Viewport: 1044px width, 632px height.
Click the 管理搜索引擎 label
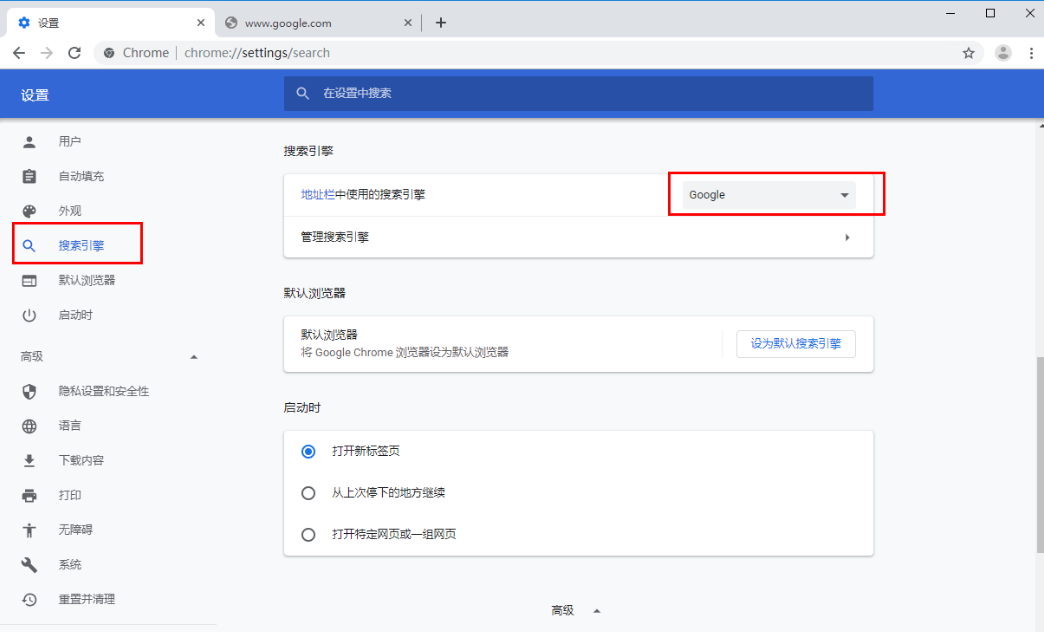(334, 237)
